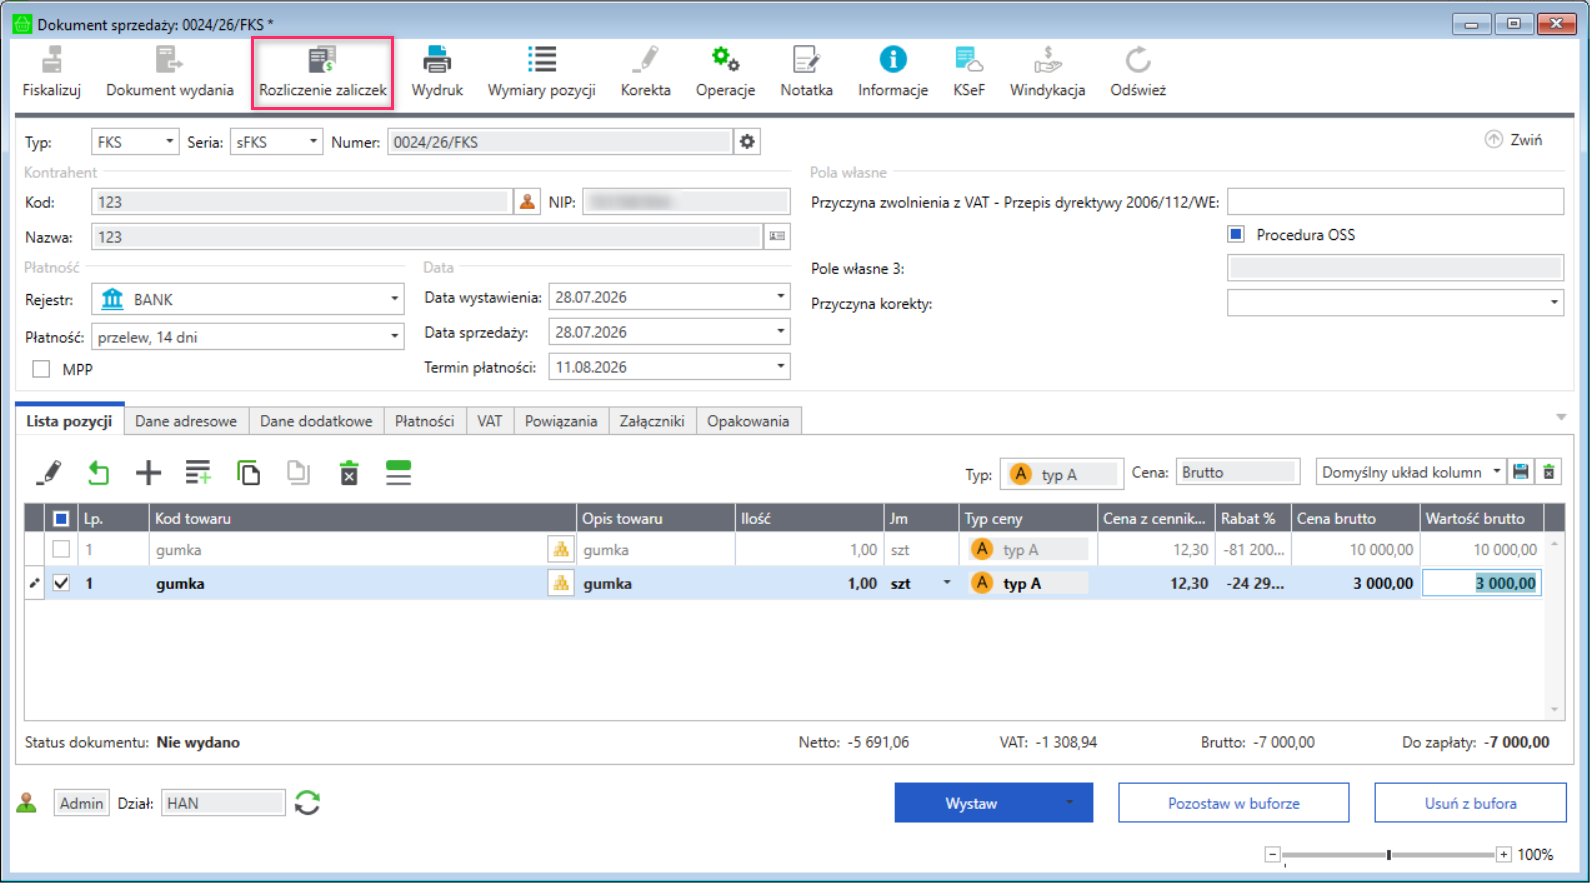Click the pencil edit-position icon
The image size is (1590, 883).
(48, 473)
